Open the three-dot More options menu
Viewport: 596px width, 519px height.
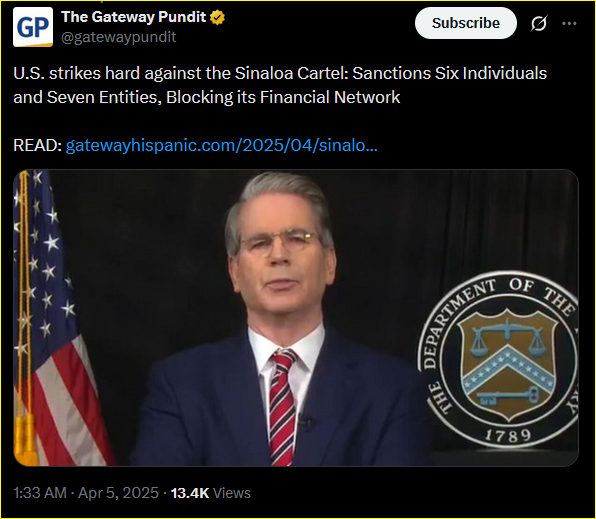pos(569,24)
